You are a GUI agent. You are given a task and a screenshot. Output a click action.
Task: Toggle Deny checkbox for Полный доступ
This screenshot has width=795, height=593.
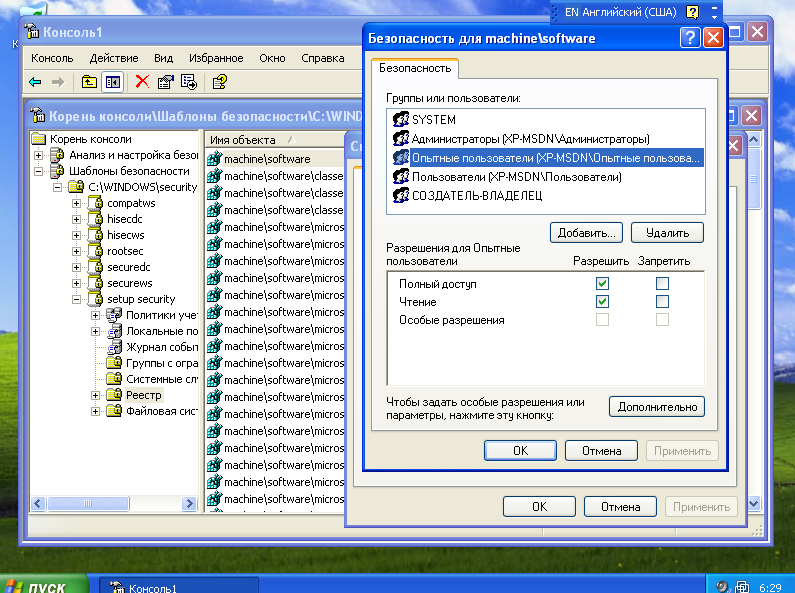(x=662, y=283)
